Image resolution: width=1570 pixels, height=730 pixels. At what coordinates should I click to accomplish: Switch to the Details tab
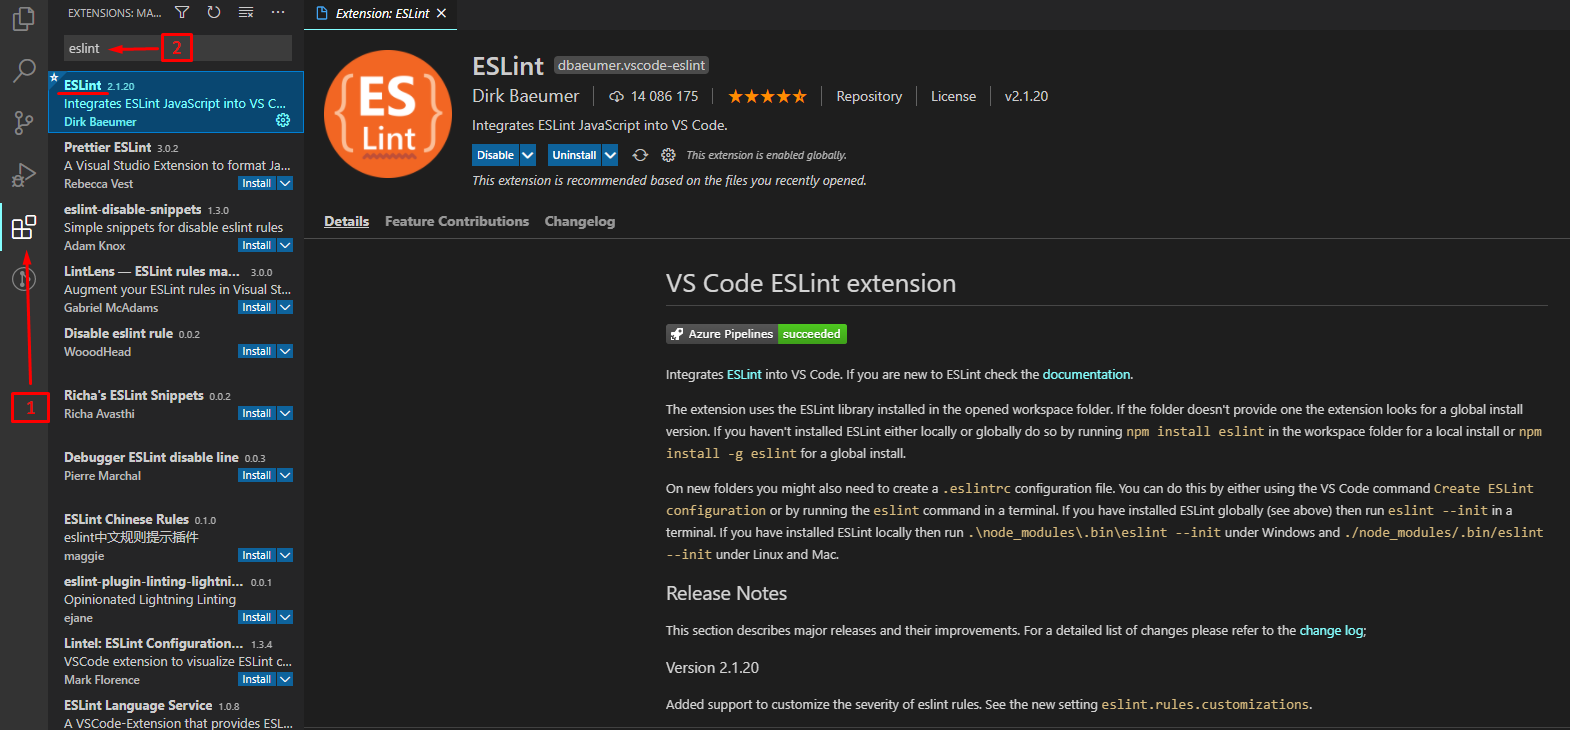tap(346, 221)
